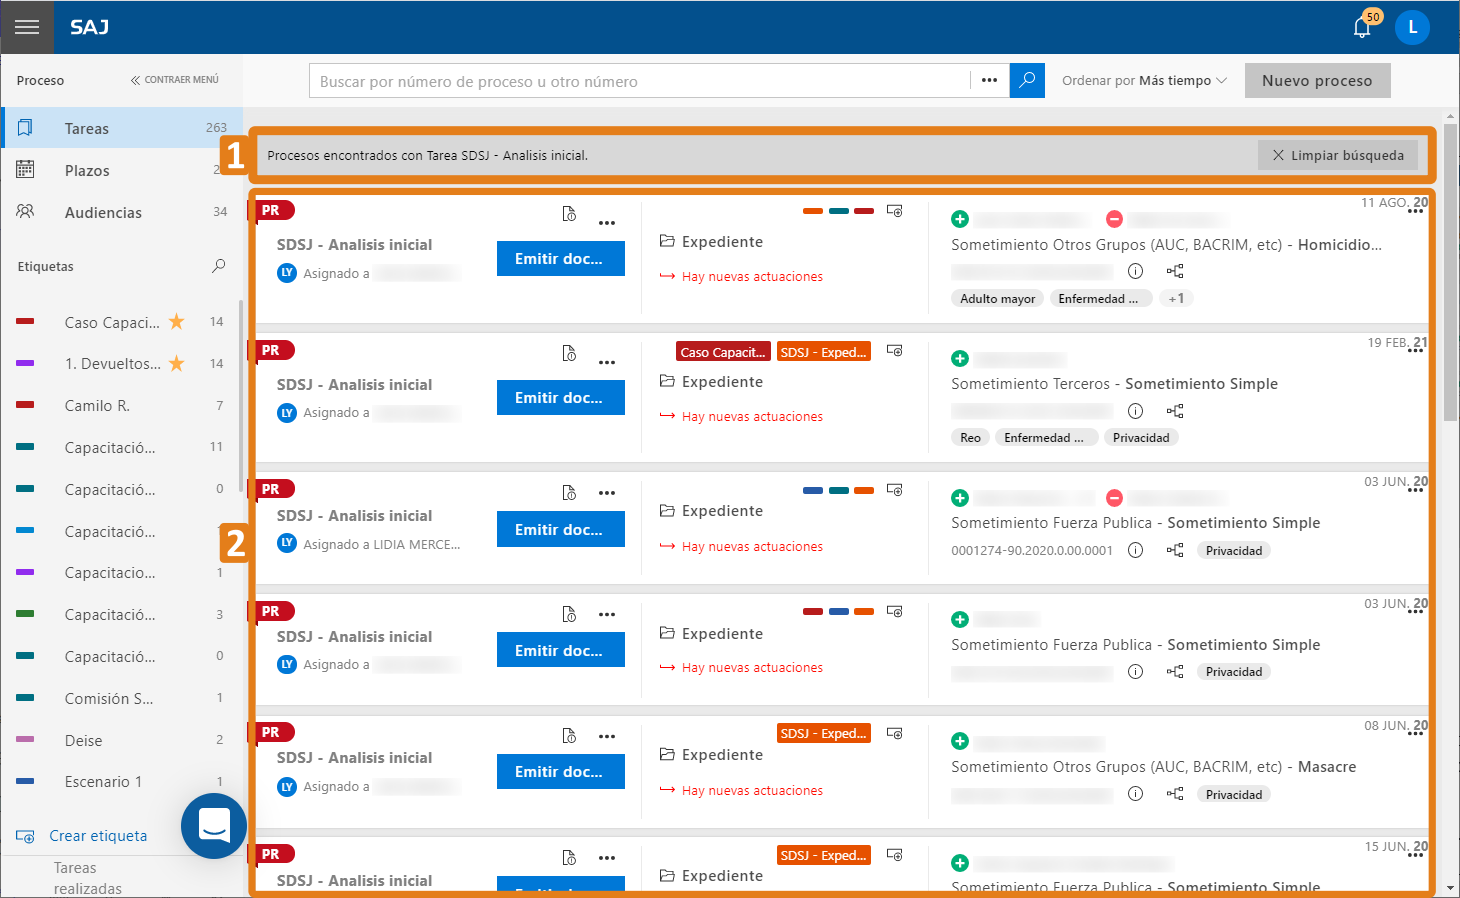Open more options on Homicidio task card

click(x=607, y=222)
